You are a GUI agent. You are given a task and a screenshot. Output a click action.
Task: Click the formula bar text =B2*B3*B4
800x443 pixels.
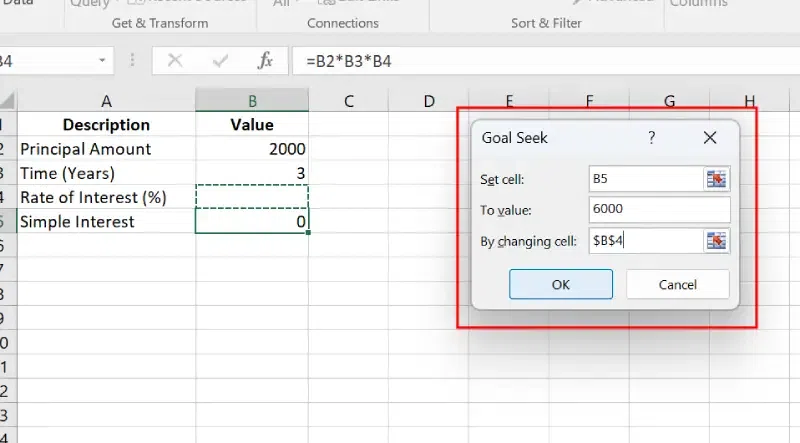(x=348, y=61)
